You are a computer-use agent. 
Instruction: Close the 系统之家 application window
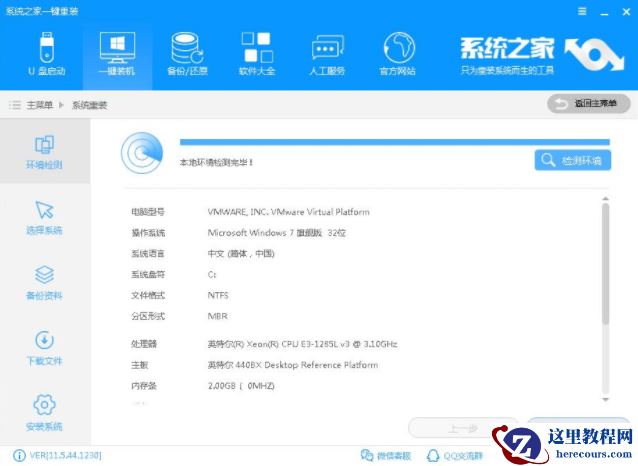[626, 12]
